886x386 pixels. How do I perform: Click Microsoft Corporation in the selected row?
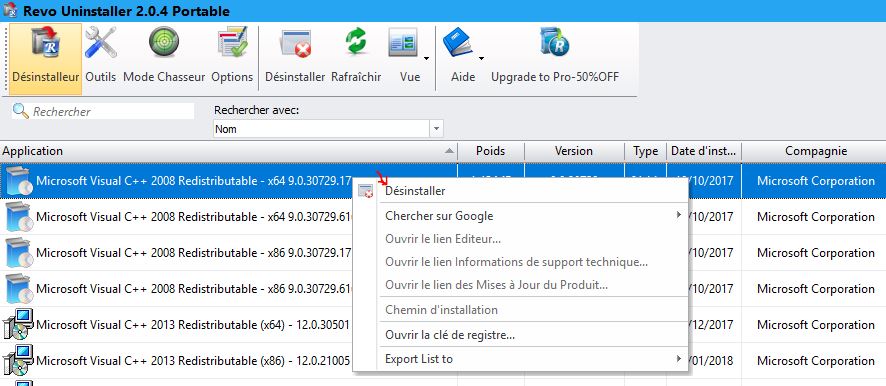tap(815, 181)
